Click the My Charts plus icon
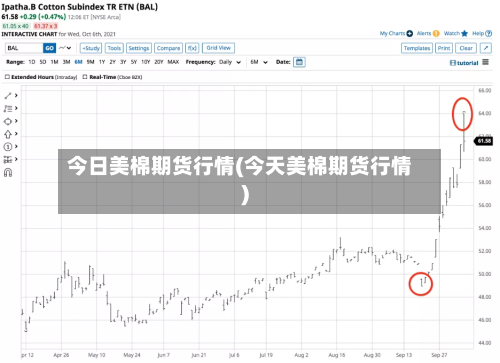Viewport: 500px width, 363px height. click(x=410, y=33)
